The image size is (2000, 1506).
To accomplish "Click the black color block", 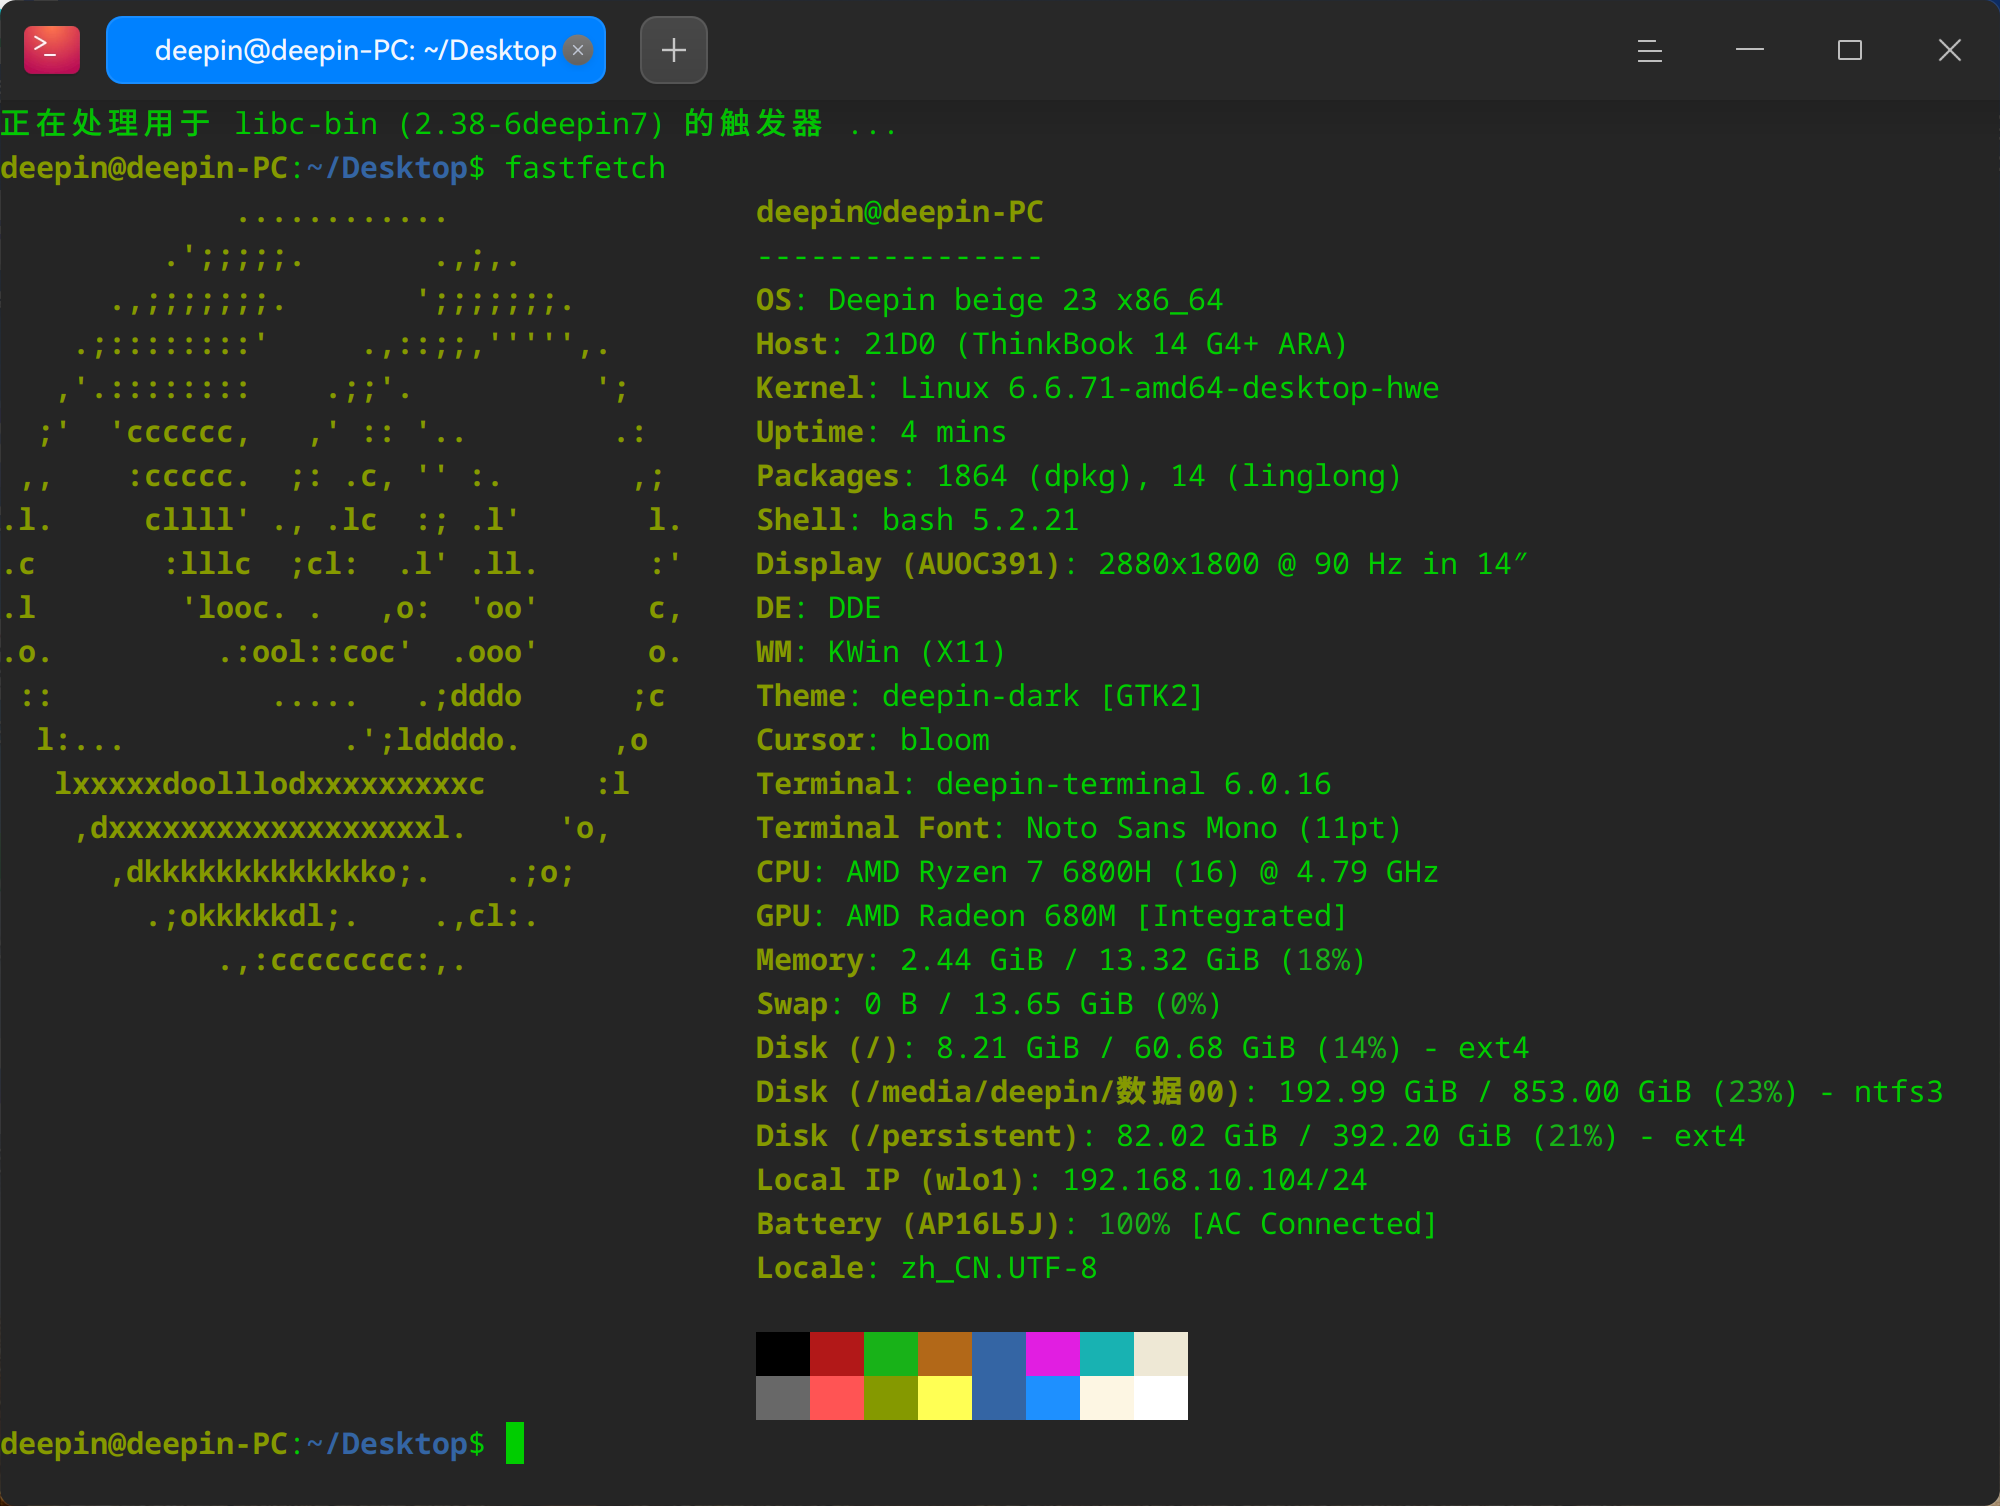I will point(783,1354).
